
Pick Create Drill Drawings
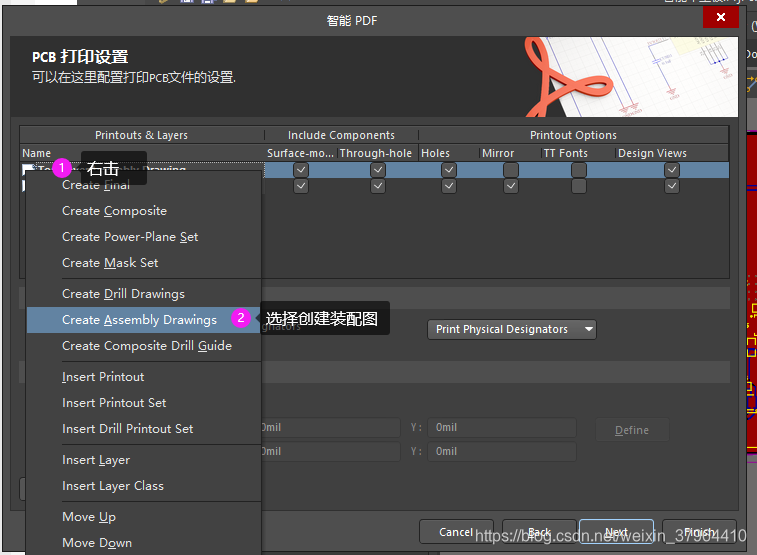[x=144, y=294]
